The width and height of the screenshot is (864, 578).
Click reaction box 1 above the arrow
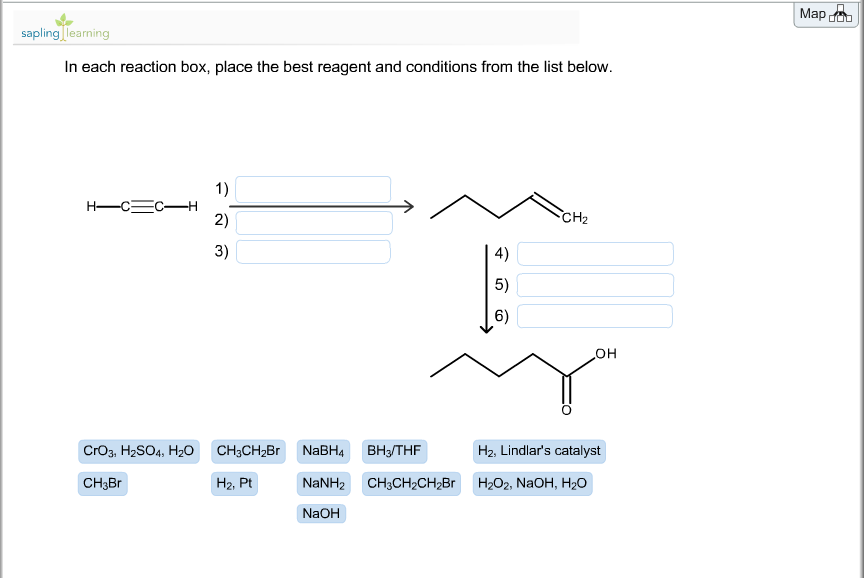(312, 189)
